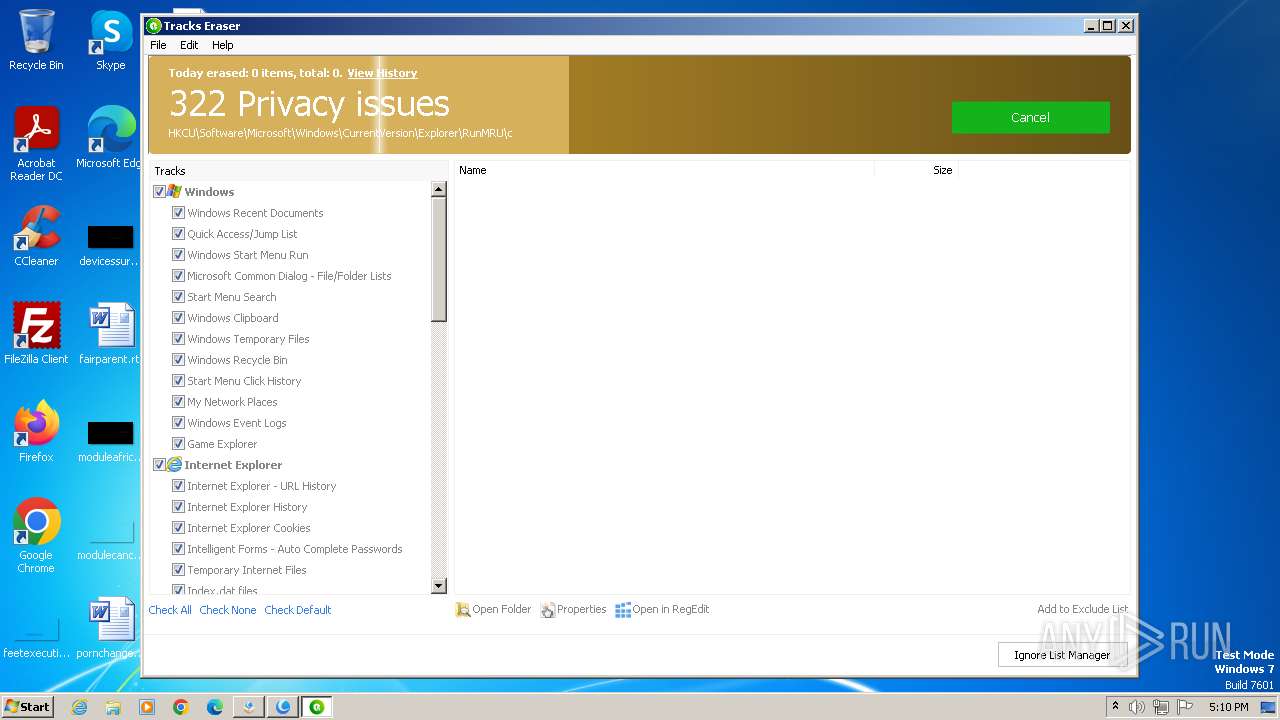Click the Open Folder icon
The height and width of the screenshot is (720, 1280).
coord(463,610)
